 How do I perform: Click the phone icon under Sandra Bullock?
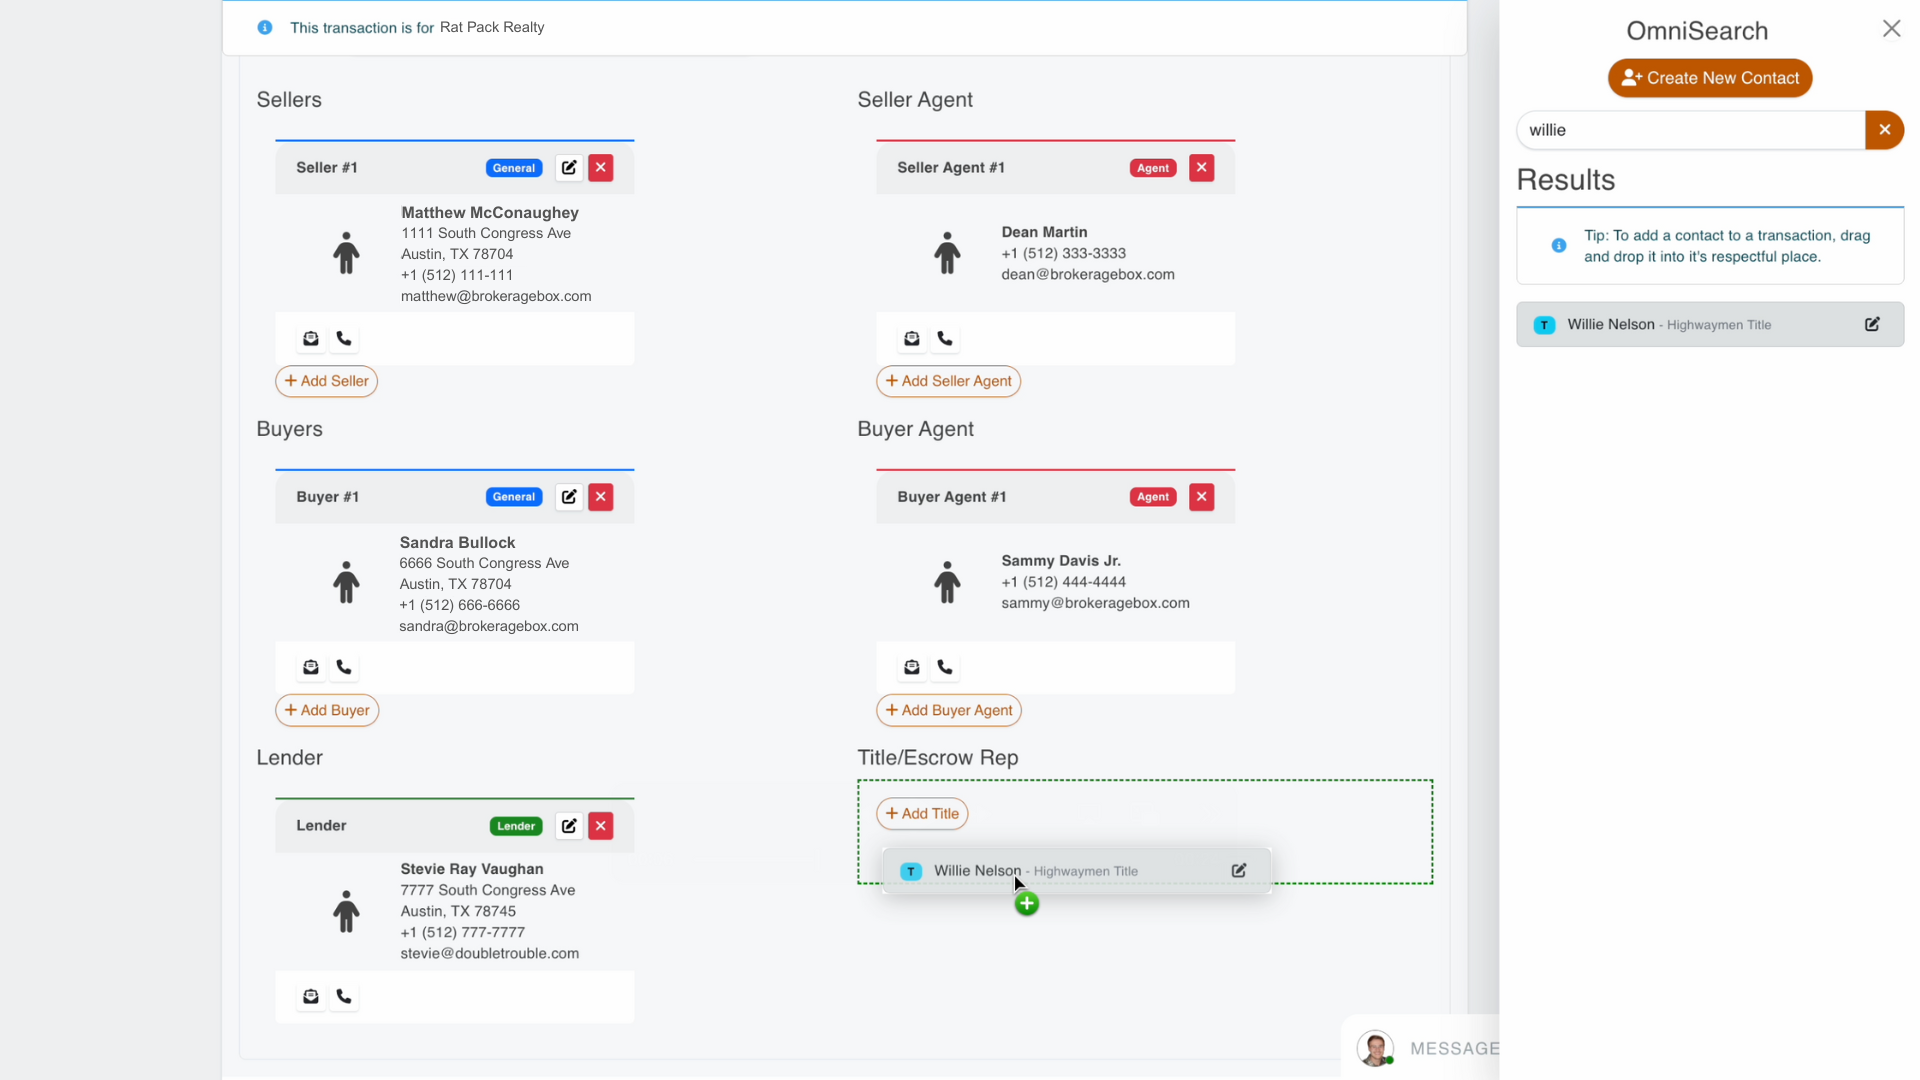pyautogui.click(x=344, y=667)
